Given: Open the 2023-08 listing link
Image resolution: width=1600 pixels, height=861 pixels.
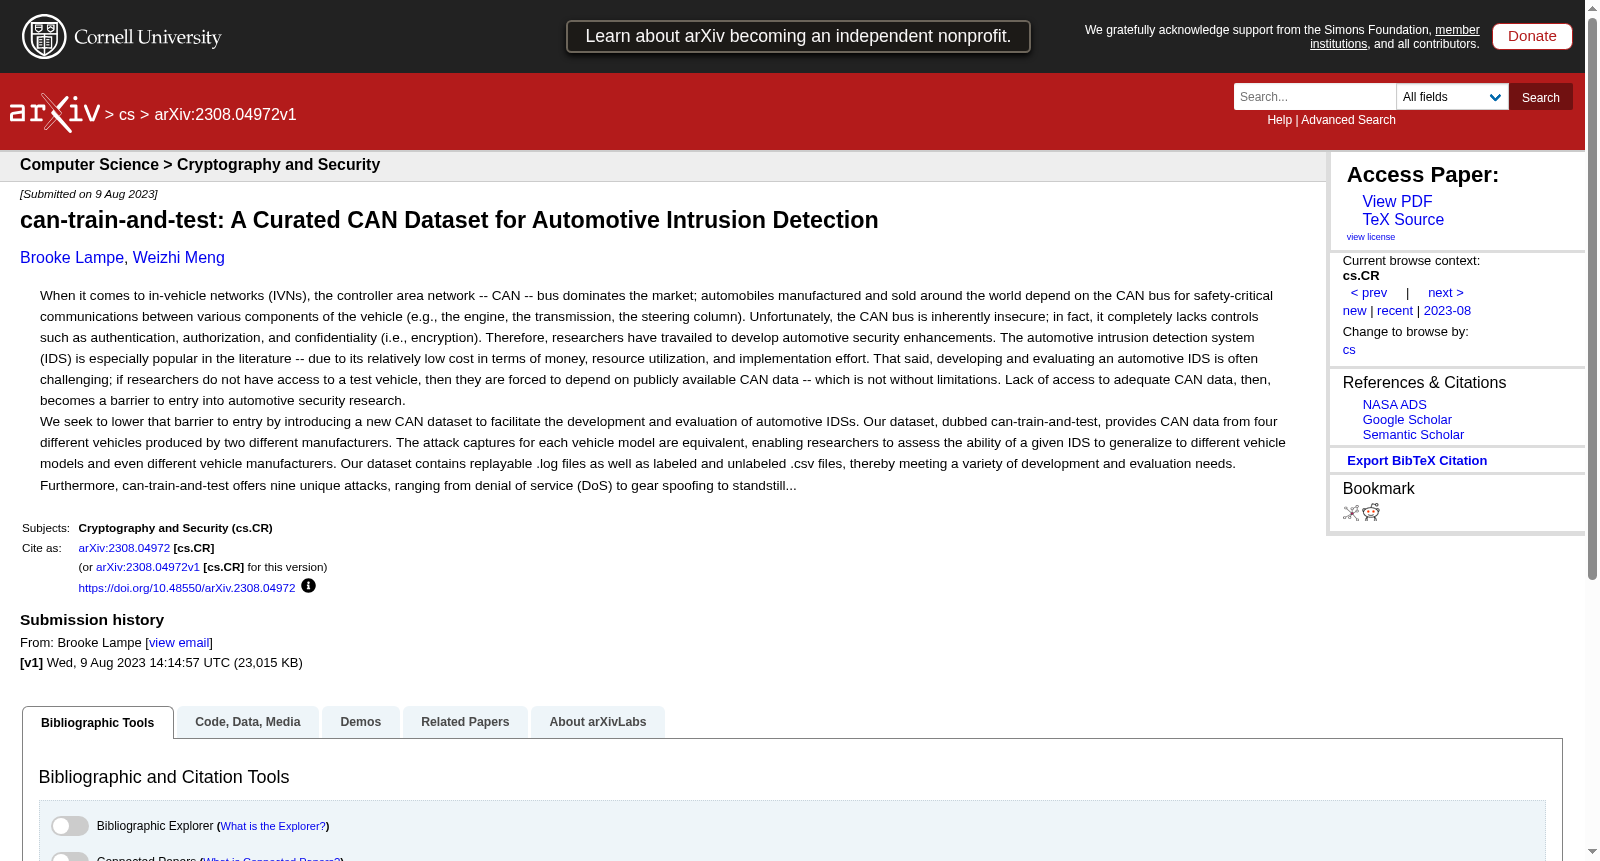Looking at the screenshot, I should 1447,311.
